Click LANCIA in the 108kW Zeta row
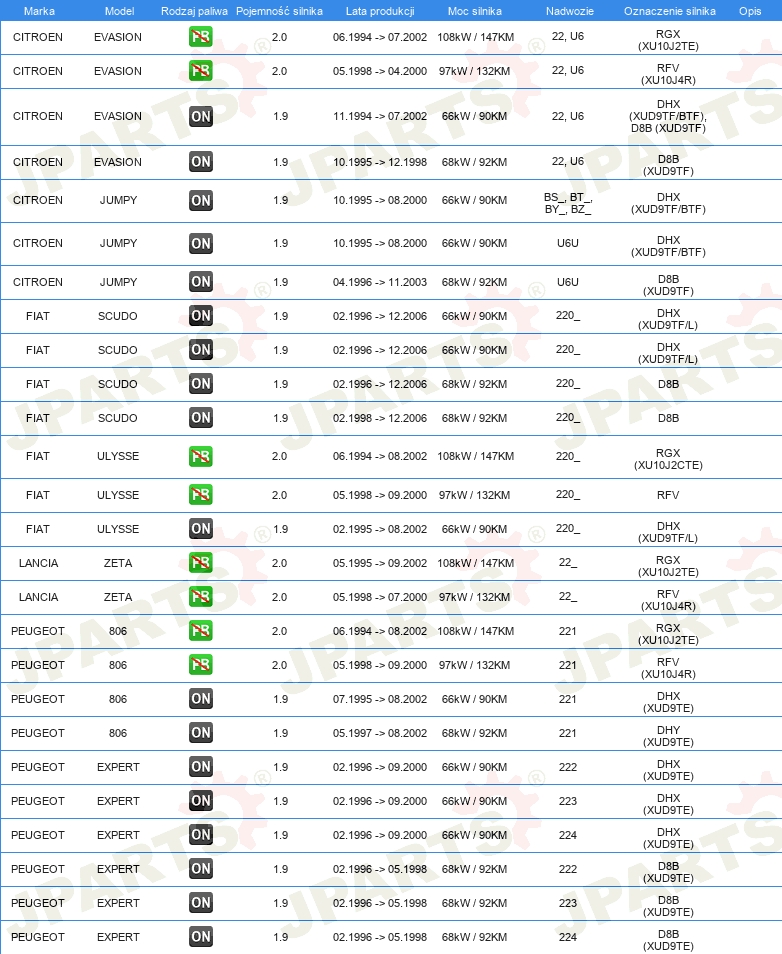Screen dimensions: 782x954 click(38, 563)
